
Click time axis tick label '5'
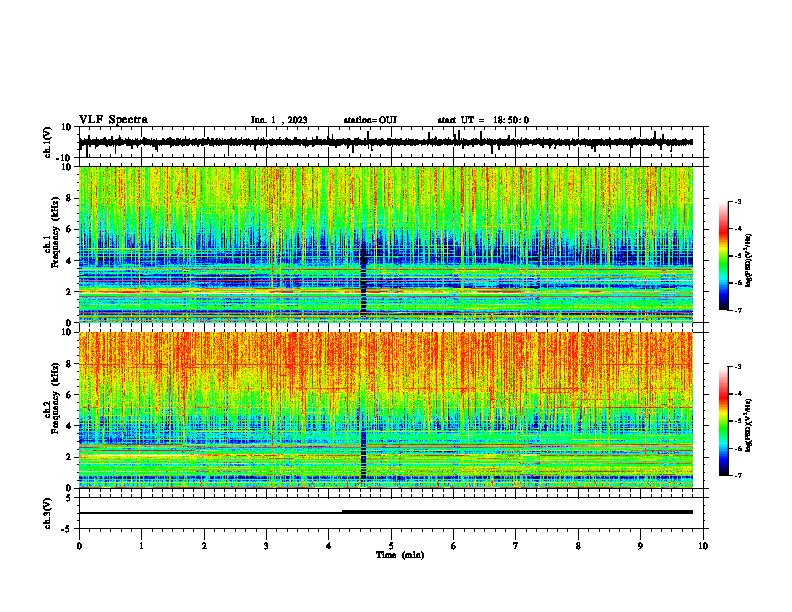(x=391, y=546)
